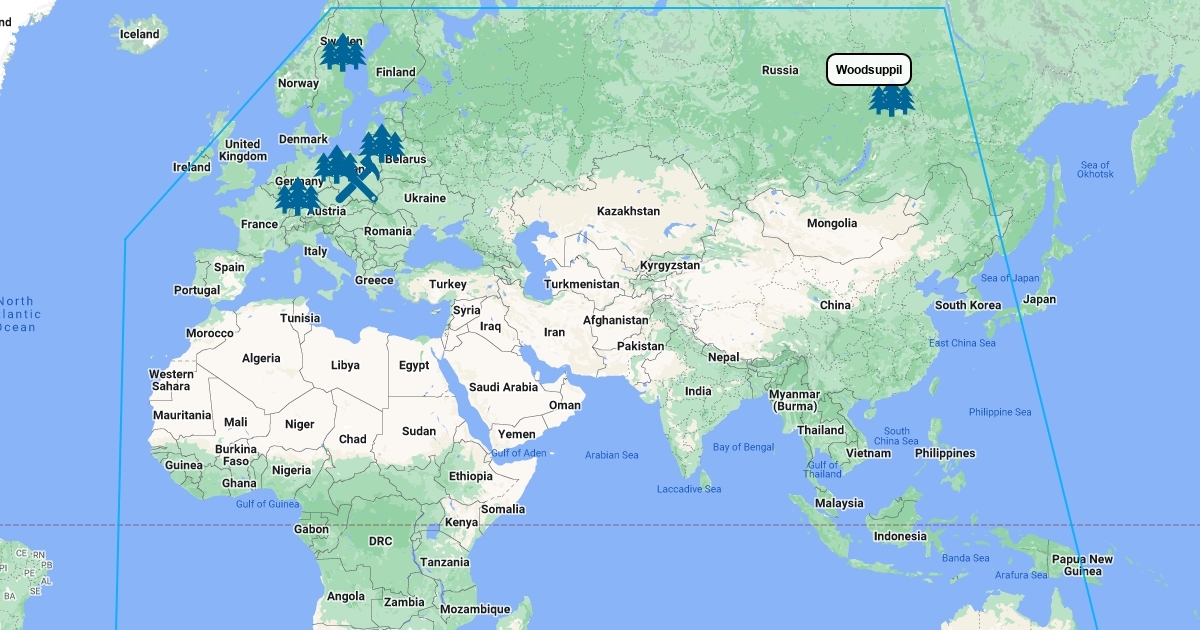Click the crossed hammers marker

tap(357, 183)
